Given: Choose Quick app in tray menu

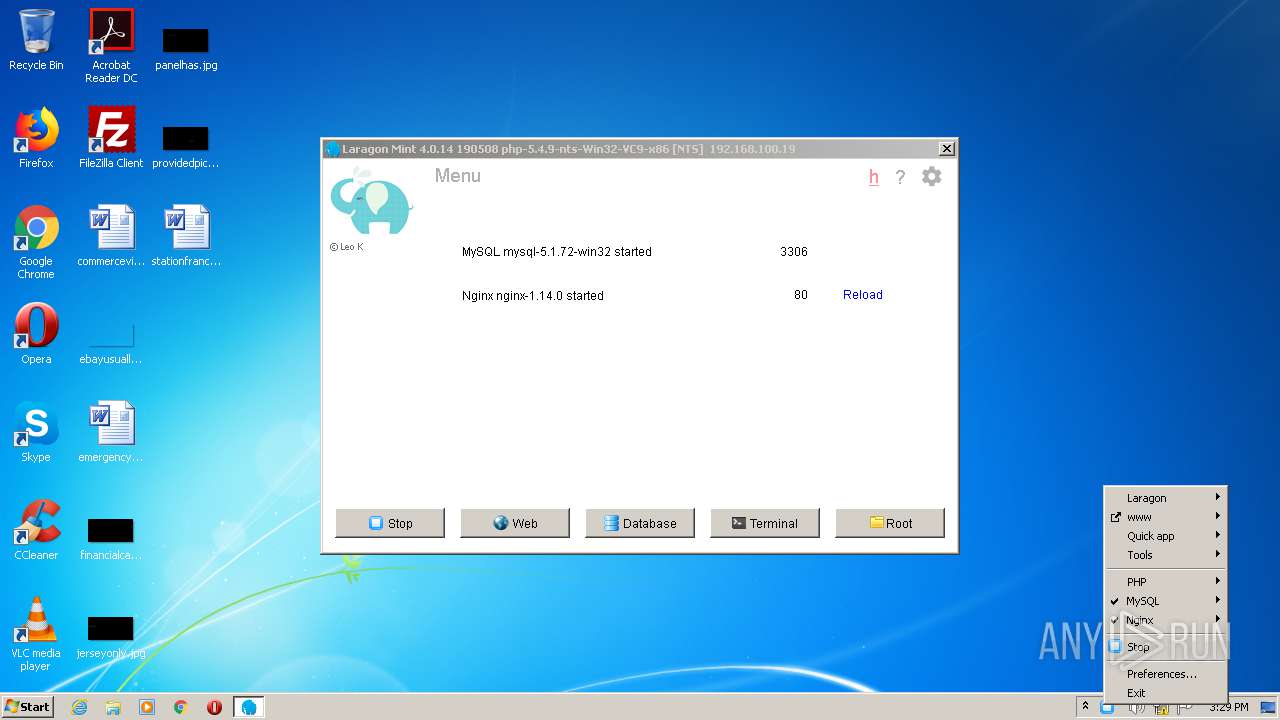Looking at the screenshot, I should click(x=1165, y=536).
